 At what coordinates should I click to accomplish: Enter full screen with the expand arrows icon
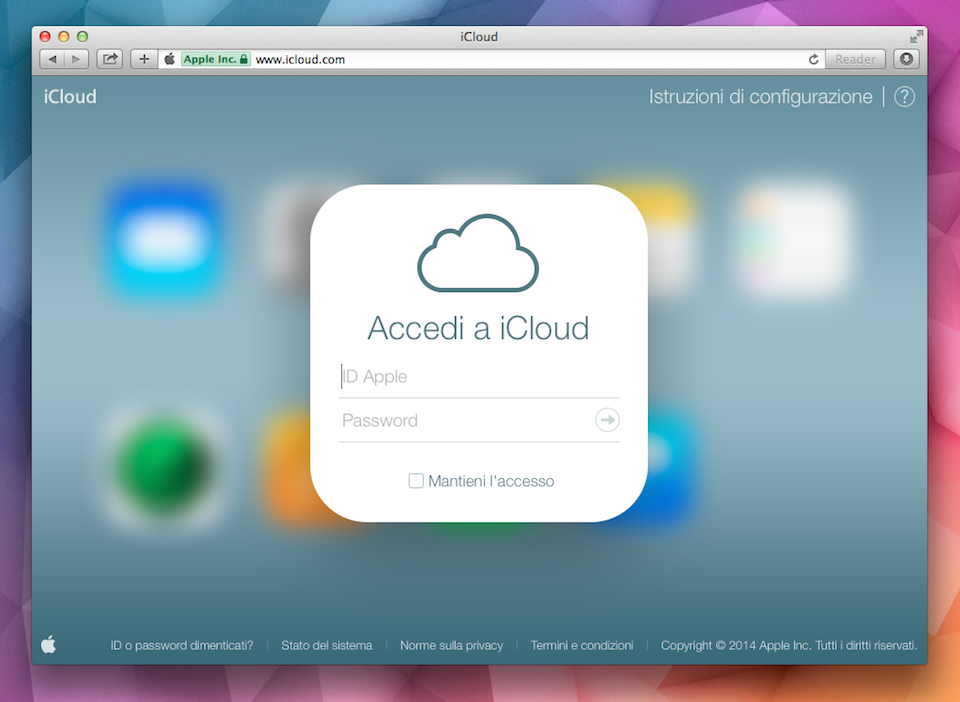tap(916, 37)
